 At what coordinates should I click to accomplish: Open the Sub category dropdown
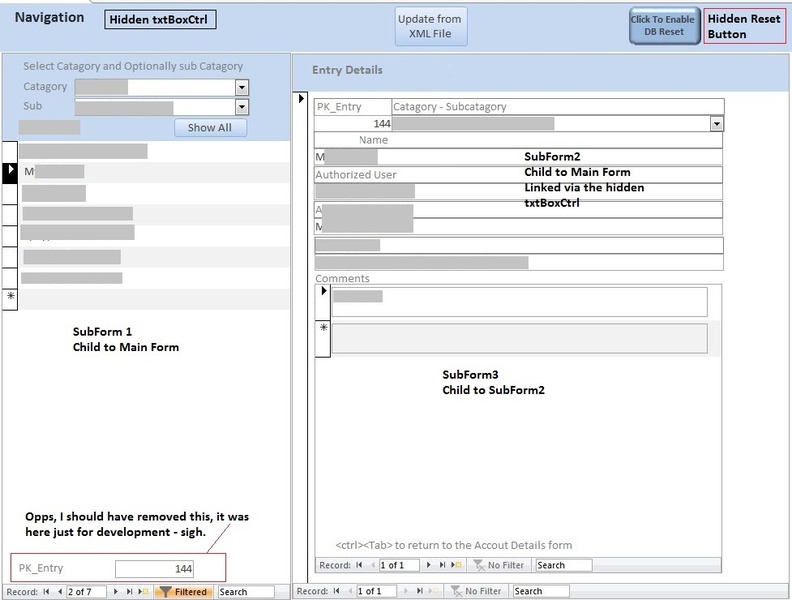[241, 106]
